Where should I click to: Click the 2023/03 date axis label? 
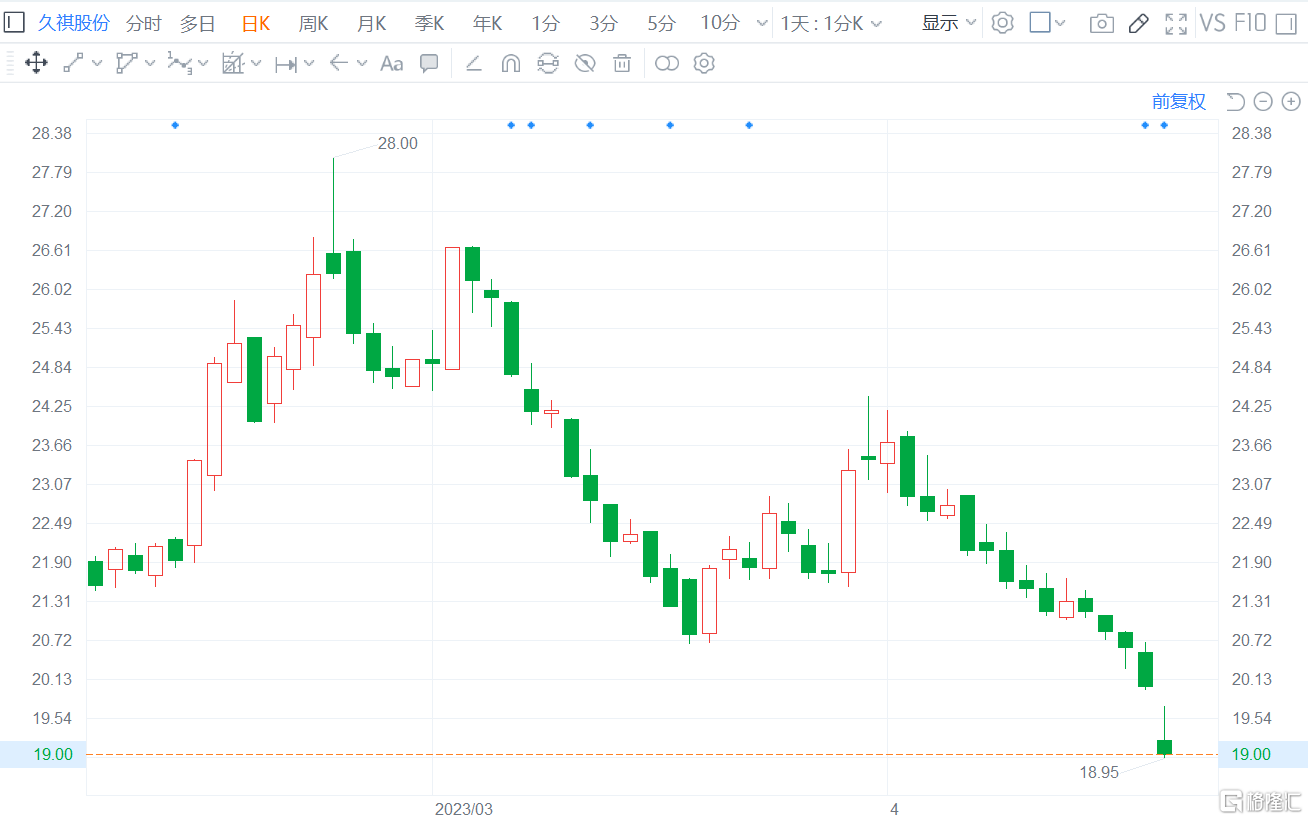[465, 808]
